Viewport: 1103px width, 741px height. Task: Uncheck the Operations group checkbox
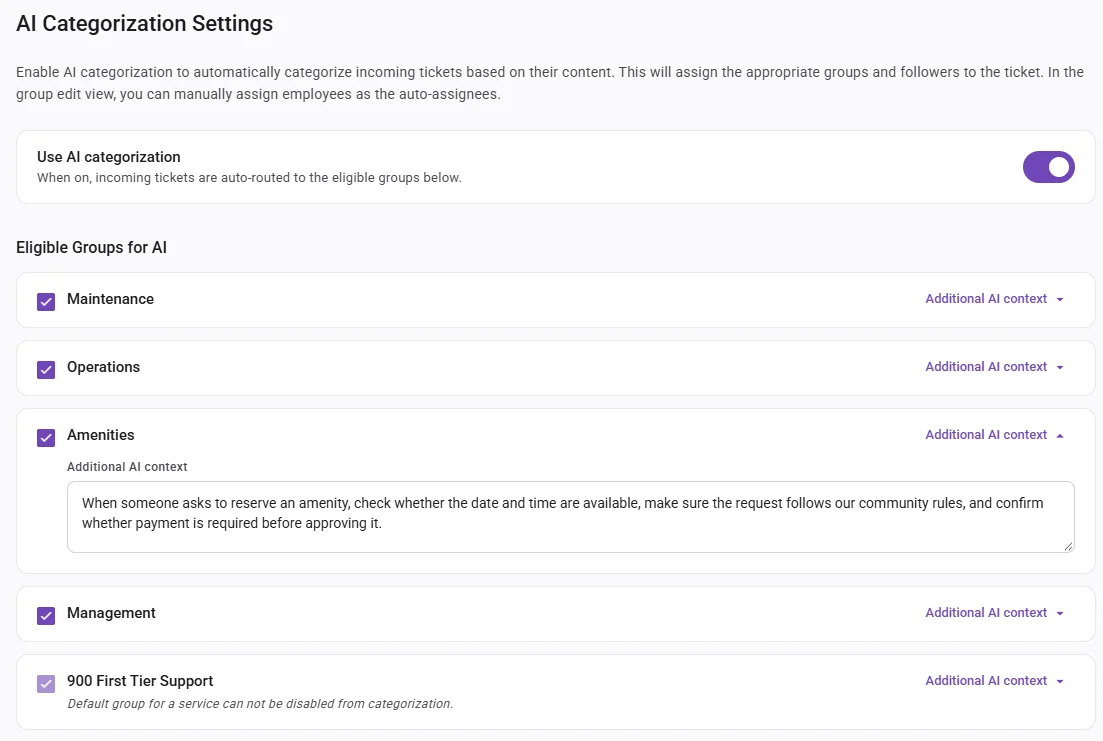pos(46,369)
